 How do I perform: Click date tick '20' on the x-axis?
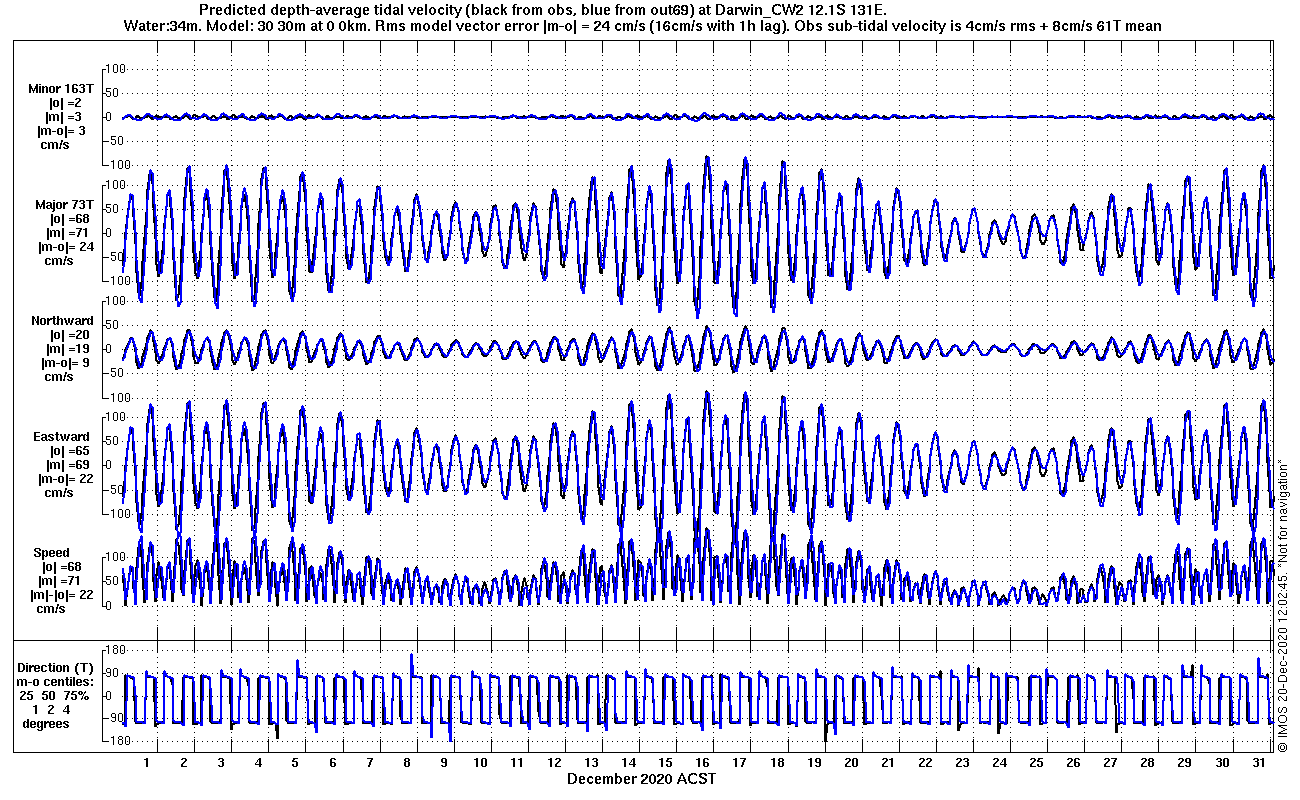(x=851, y=763)
